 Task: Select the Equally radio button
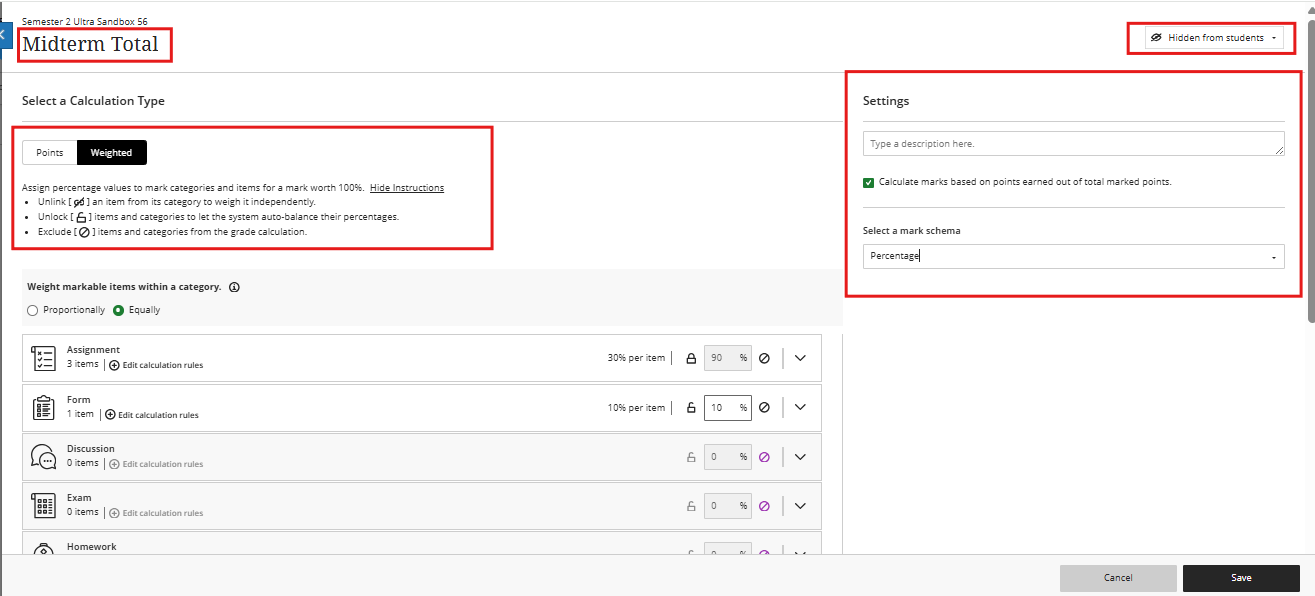pos(117,309)
